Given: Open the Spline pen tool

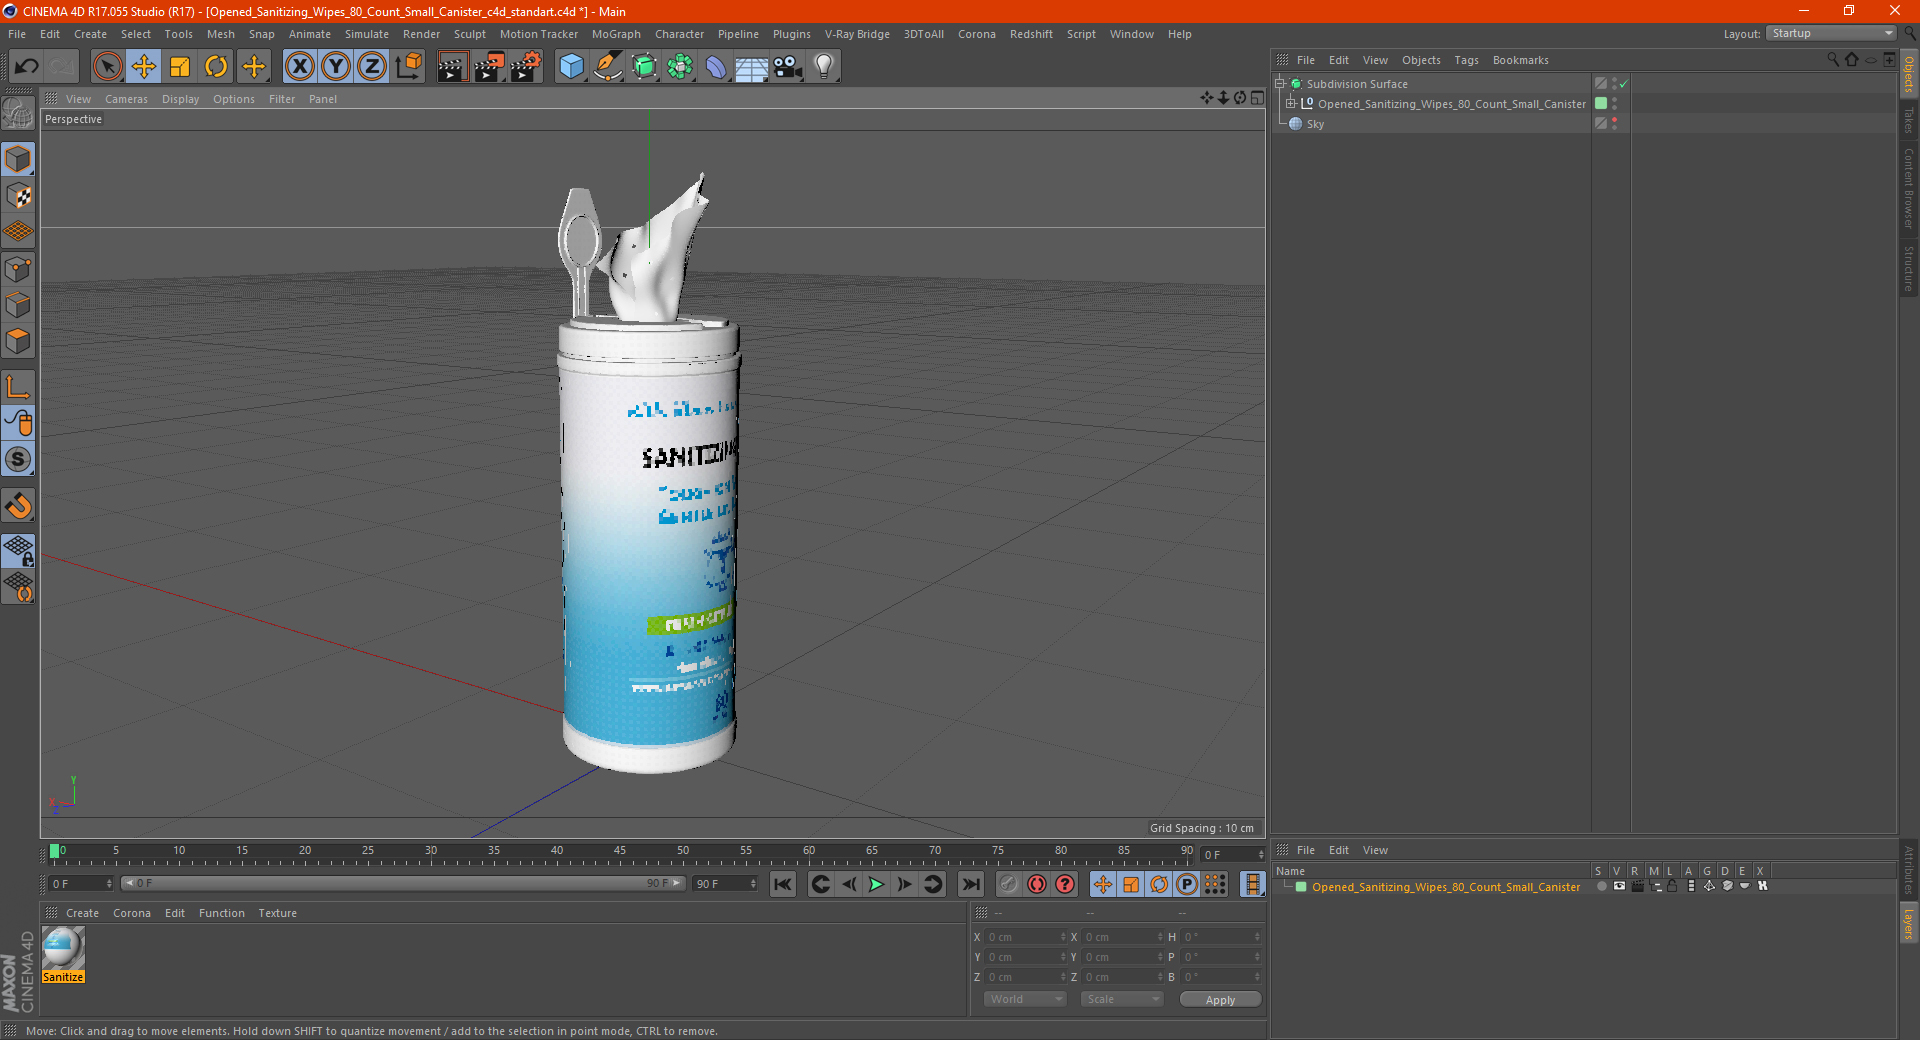Looking at the screenshot, I should point(608,67).
